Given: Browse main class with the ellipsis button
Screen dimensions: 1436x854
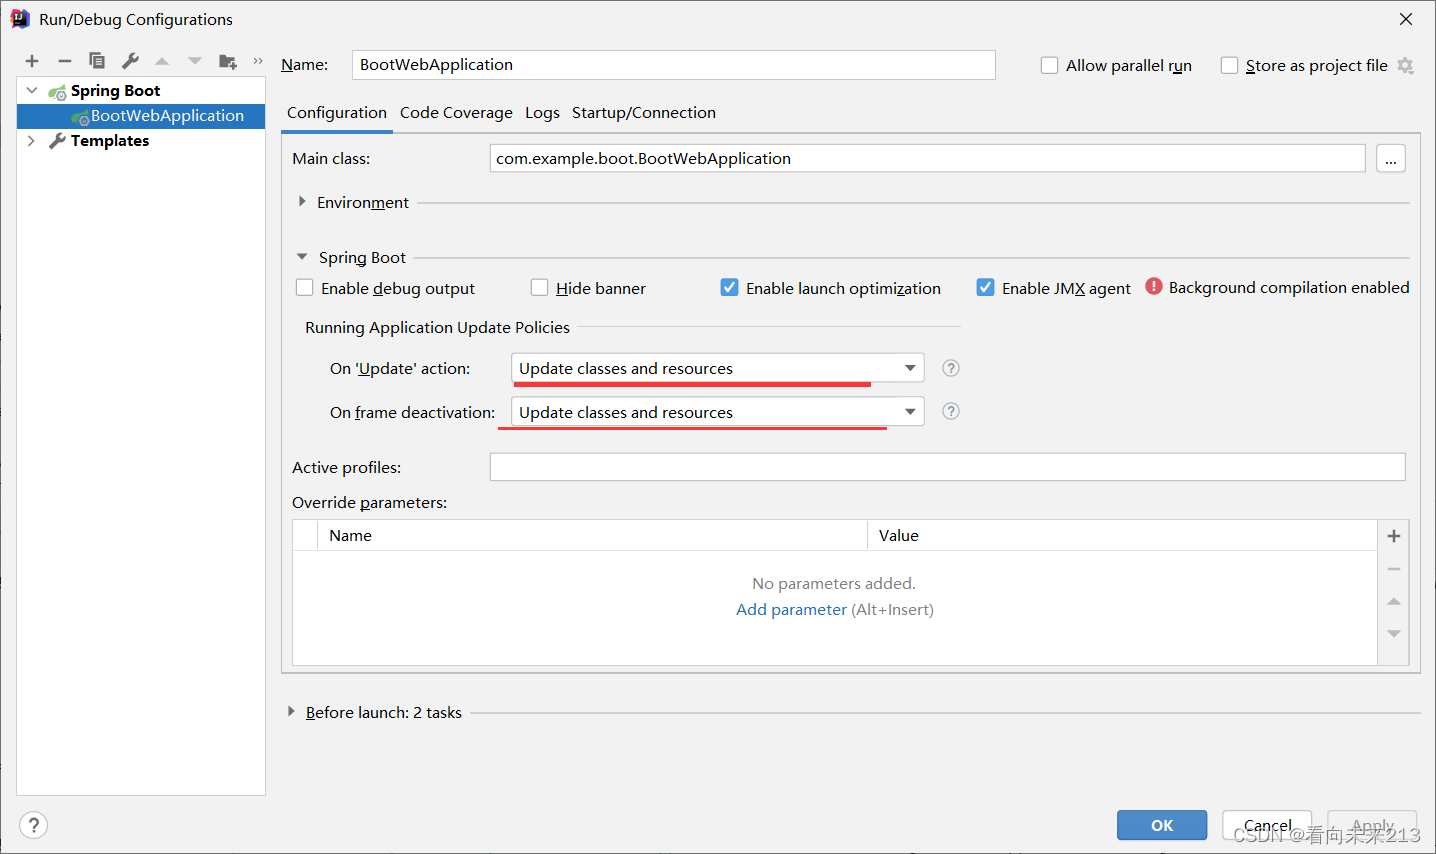Looking at the screenshot, I should [x=1391, y=158].
